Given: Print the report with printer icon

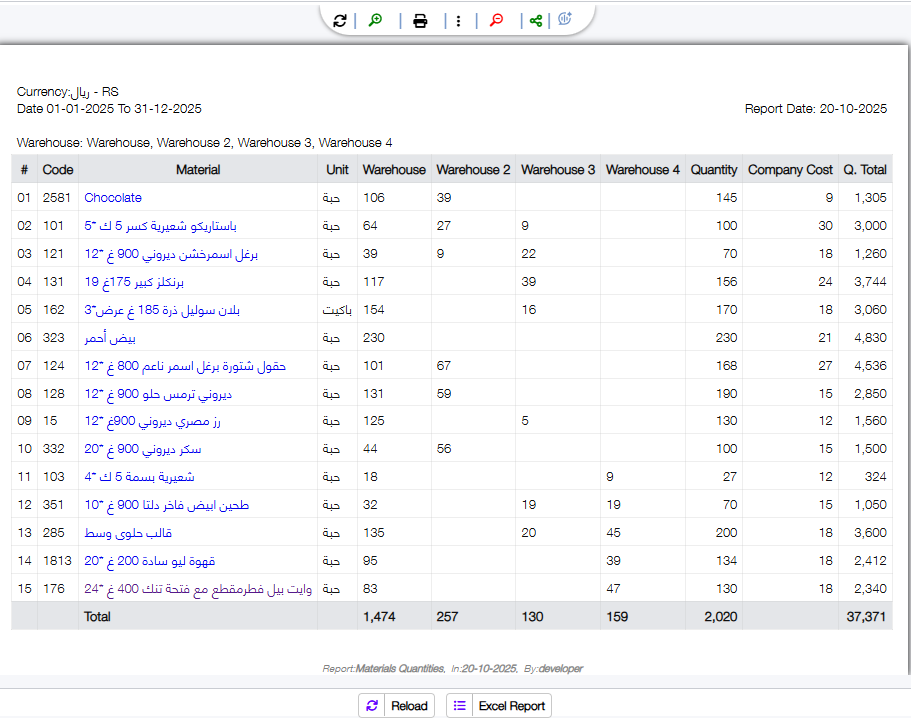Looking at the screenshot, I should [x=420, y=20].
